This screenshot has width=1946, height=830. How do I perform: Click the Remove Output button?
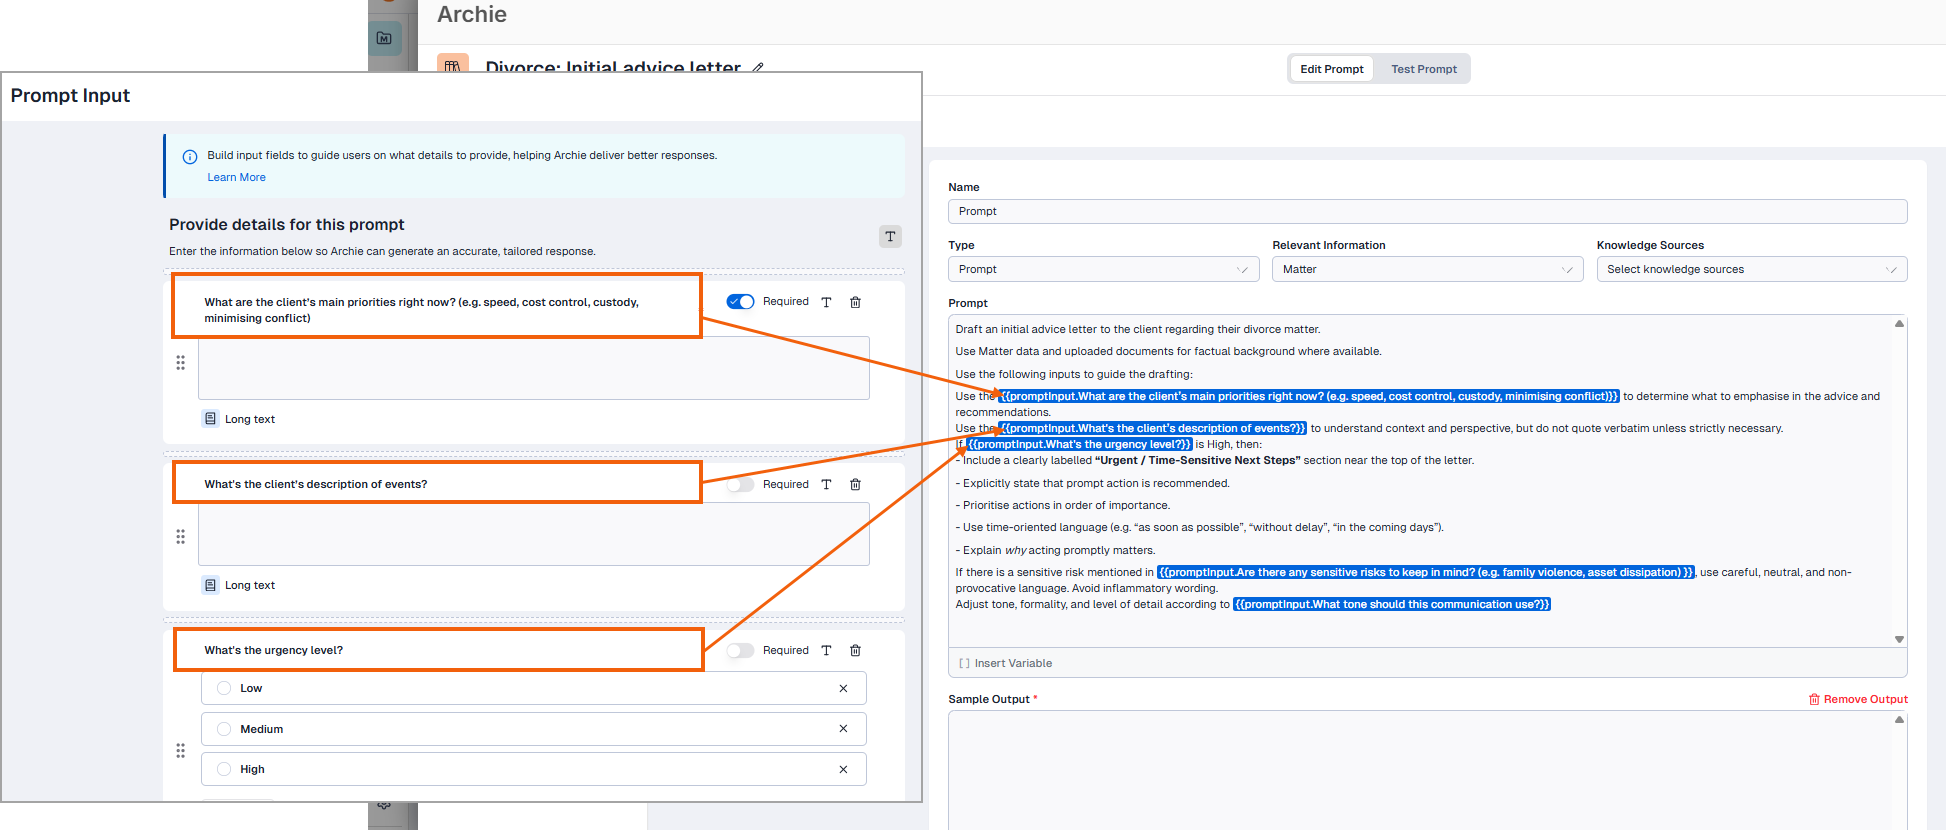pyautogui.click(x=1858, y=699)
